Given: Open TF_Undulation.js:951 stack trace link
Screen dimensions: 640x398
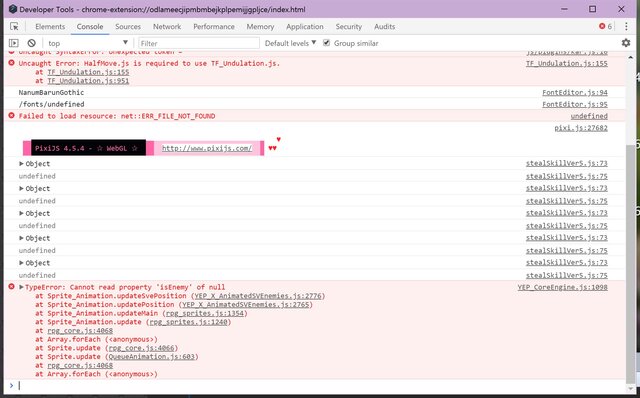Looking at the screenshot, I should tap(88, 80).
